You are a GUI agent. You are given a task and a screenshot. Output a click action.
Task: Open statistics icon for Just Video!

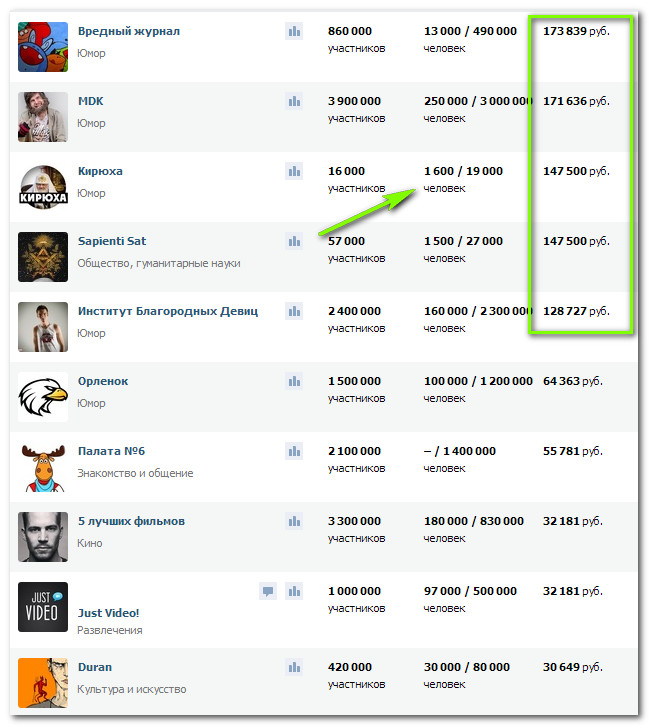point(294,591)
